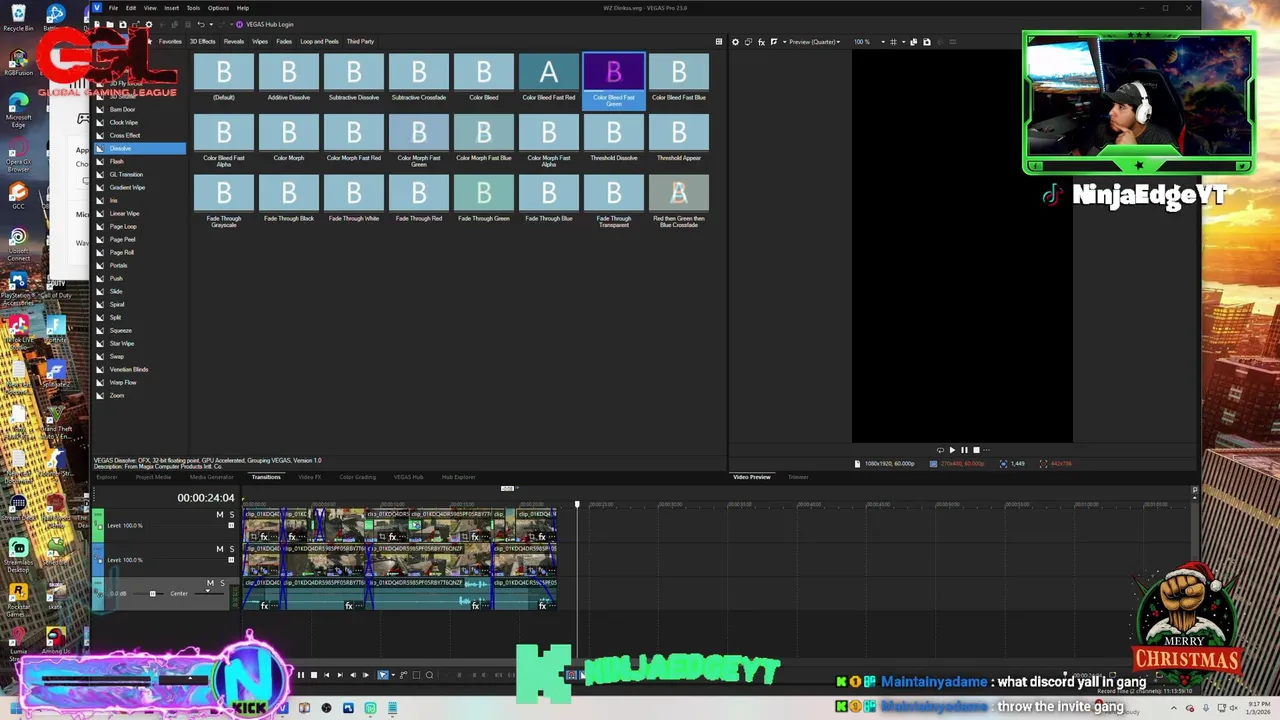Open the Edit menu

(130, 8)
